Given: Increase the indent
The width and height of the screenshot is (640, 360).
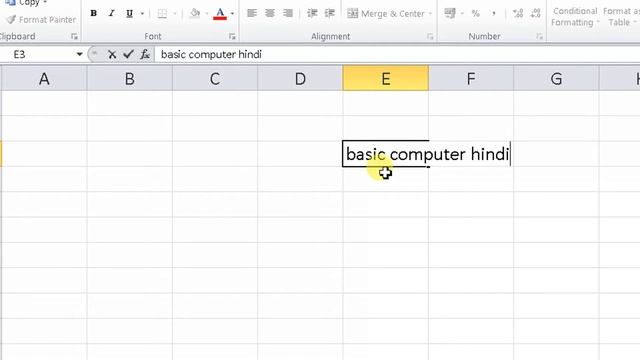Looking at the screenshot, I should pos(330,13).
